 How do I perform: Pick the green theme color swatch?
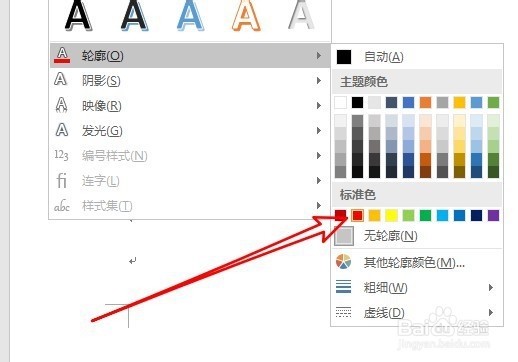[493, 103]
